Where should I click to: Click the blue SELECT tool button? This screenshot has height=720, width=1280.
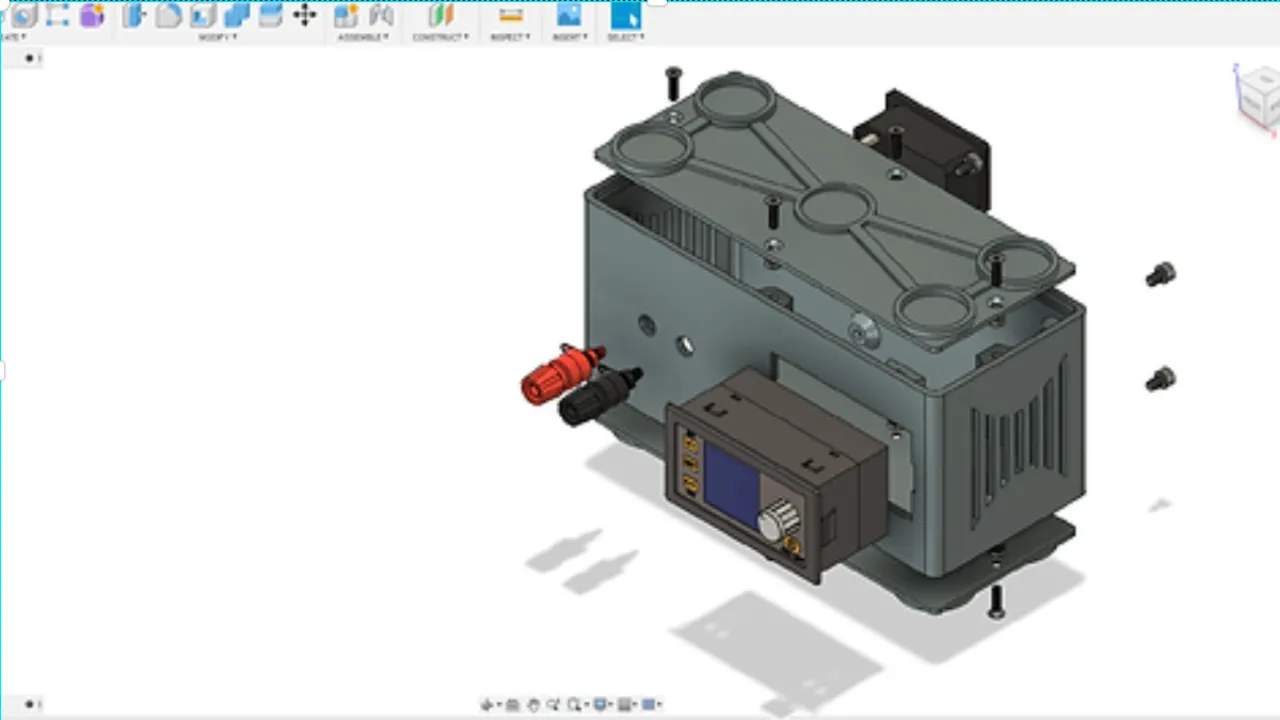[x=626, y=15]
